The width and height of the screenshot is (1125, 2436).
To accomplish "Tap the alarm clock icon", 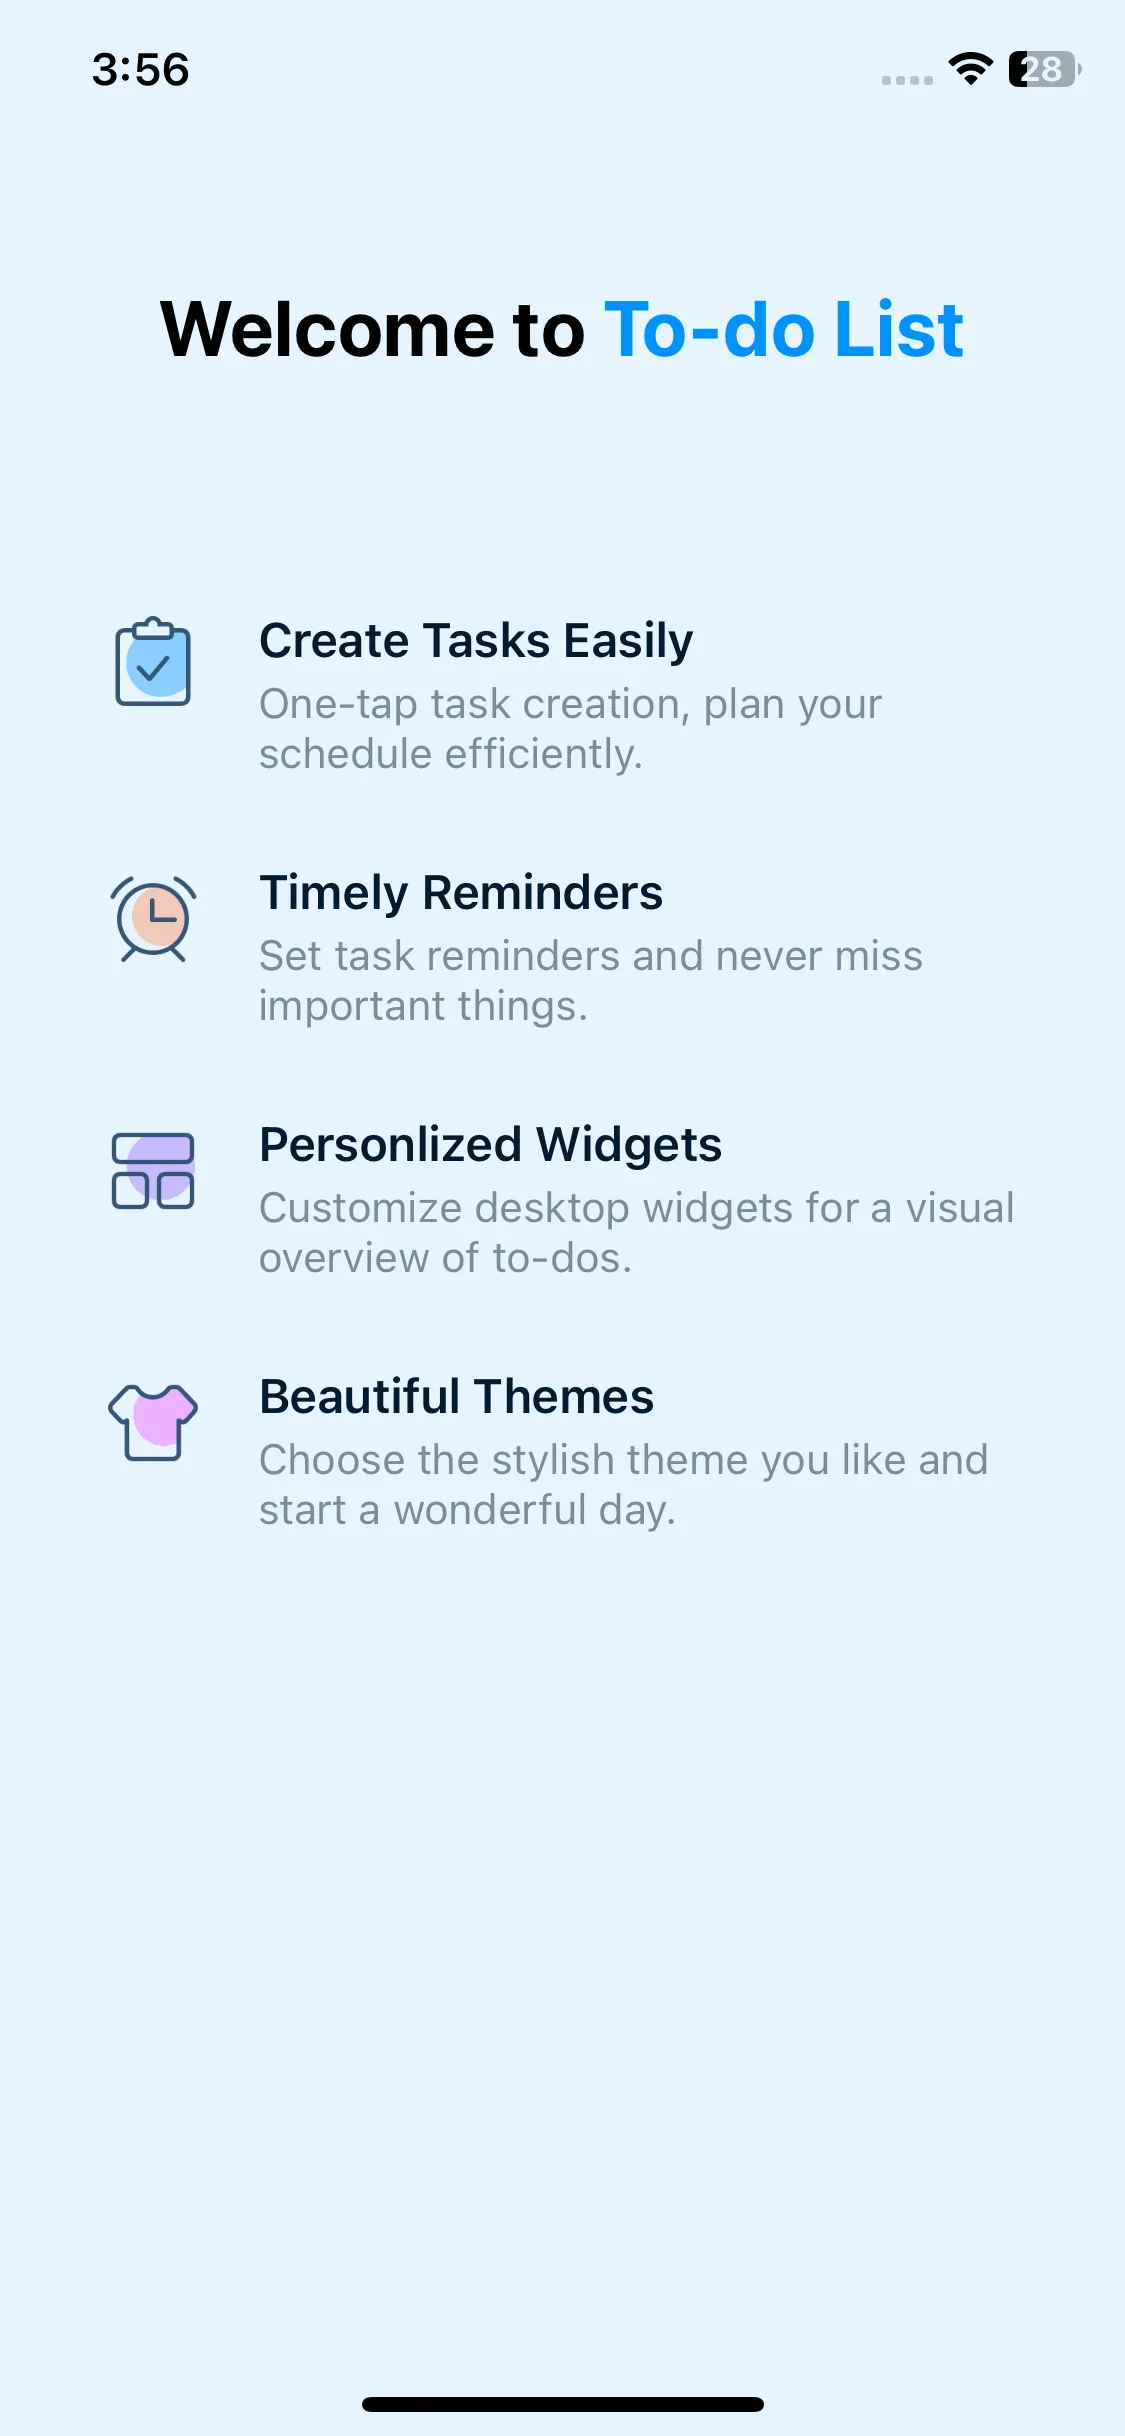I will click(153, 918).
